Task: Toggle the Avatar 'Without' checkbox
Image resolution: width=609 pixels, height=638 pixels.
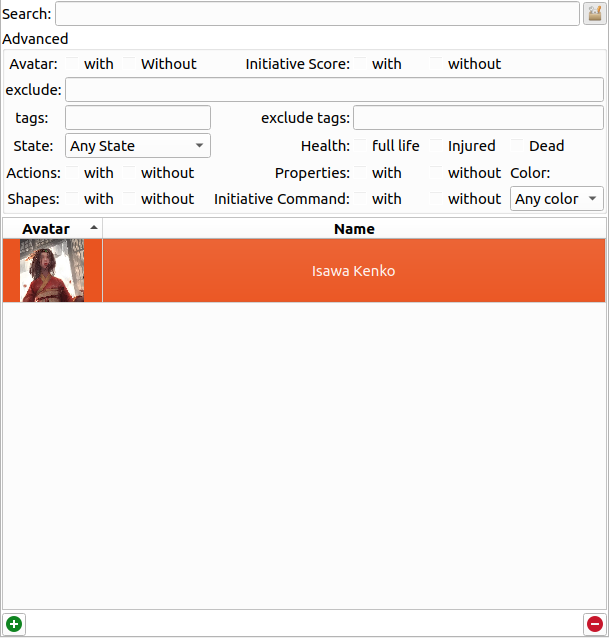Action: click(x=129, y=64)
